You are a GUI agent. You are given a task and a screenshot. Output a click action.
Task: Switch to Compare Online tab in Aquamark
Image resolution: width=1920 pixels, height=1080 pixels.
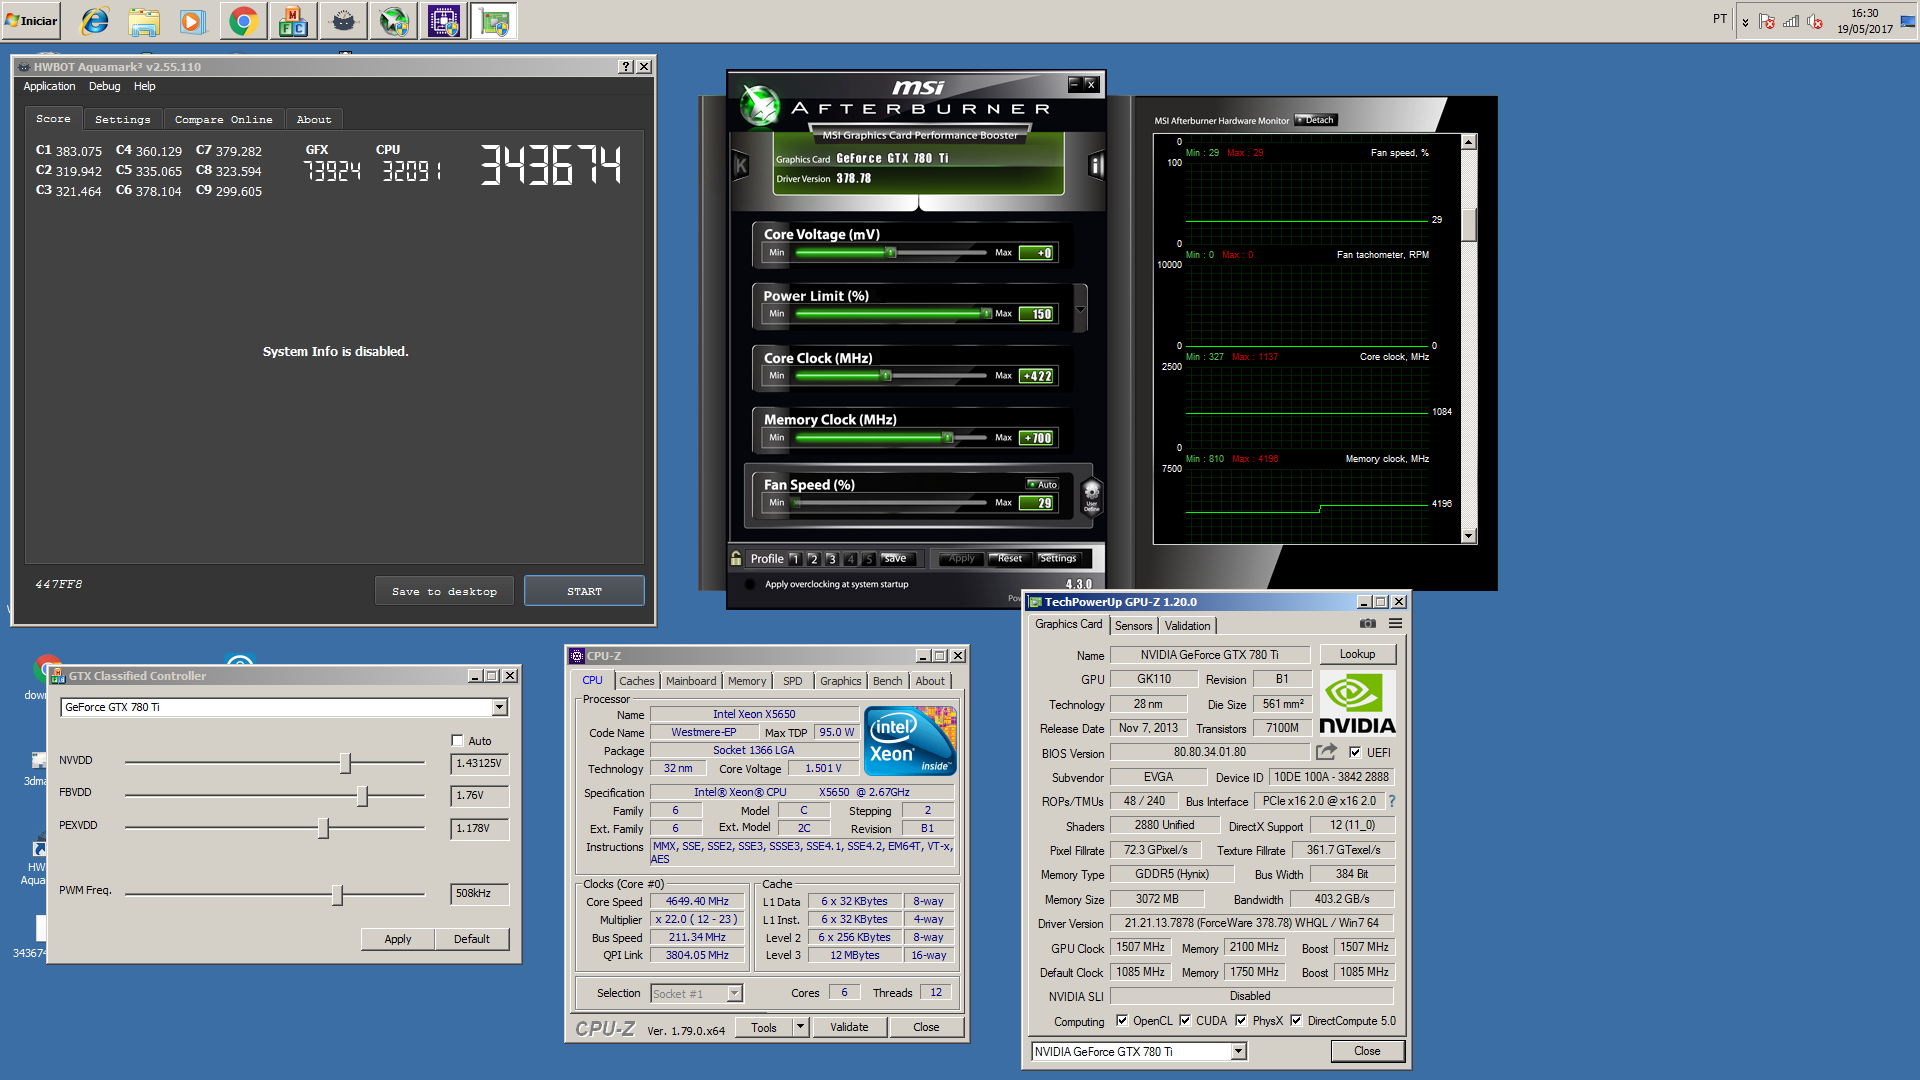click(224, 119)
